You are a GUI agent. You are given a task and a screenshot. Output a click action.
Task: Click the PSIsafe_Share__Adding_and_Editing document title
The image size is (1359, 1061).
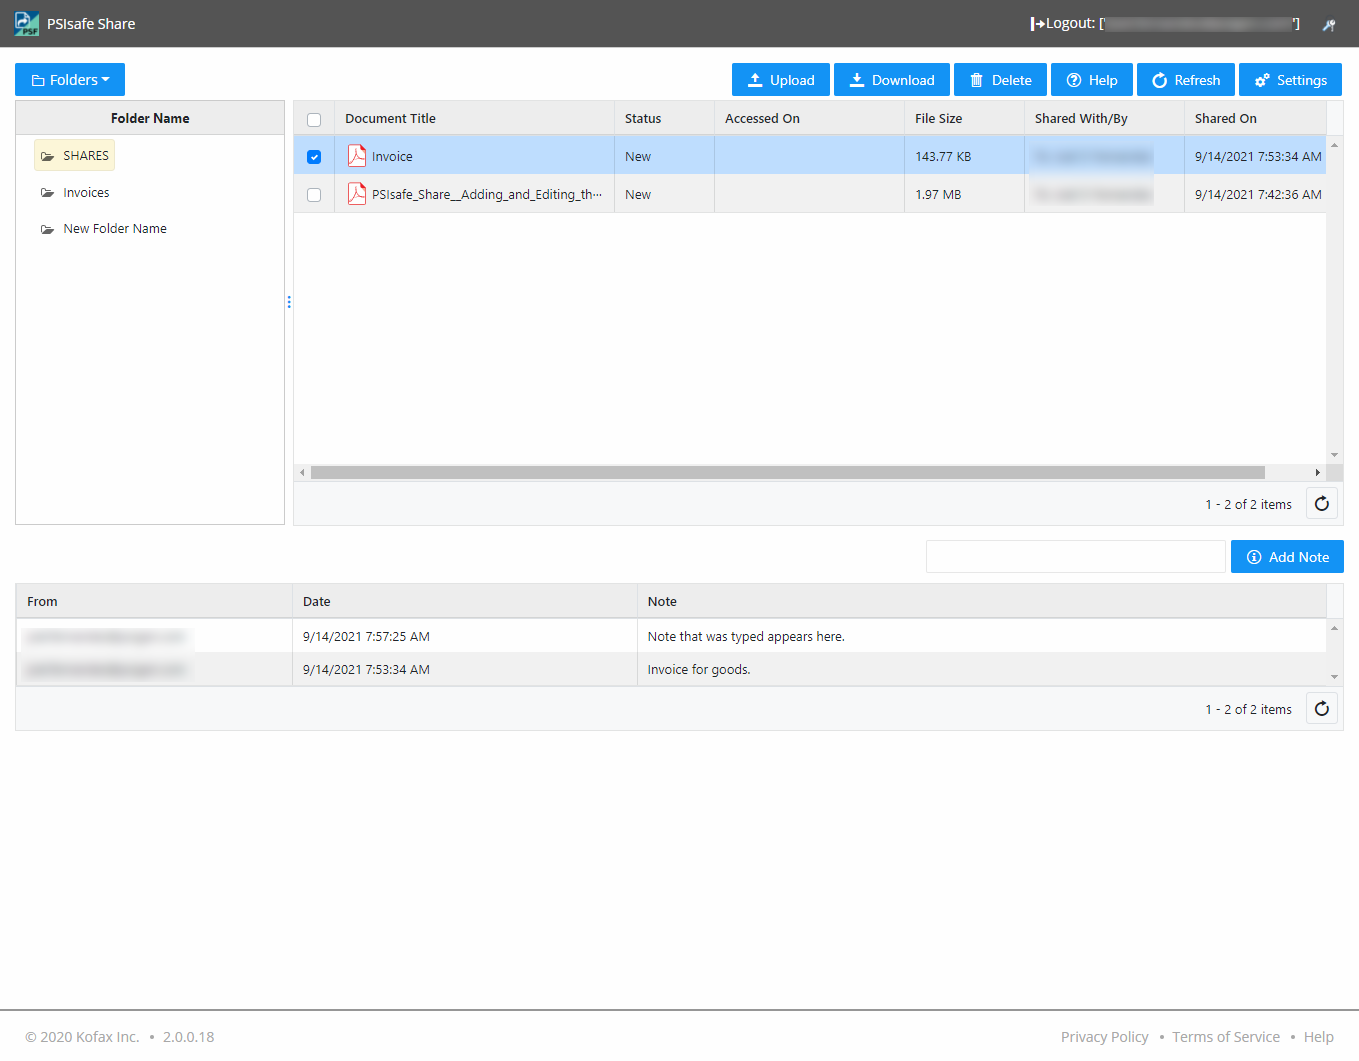[x=487, y=195]
